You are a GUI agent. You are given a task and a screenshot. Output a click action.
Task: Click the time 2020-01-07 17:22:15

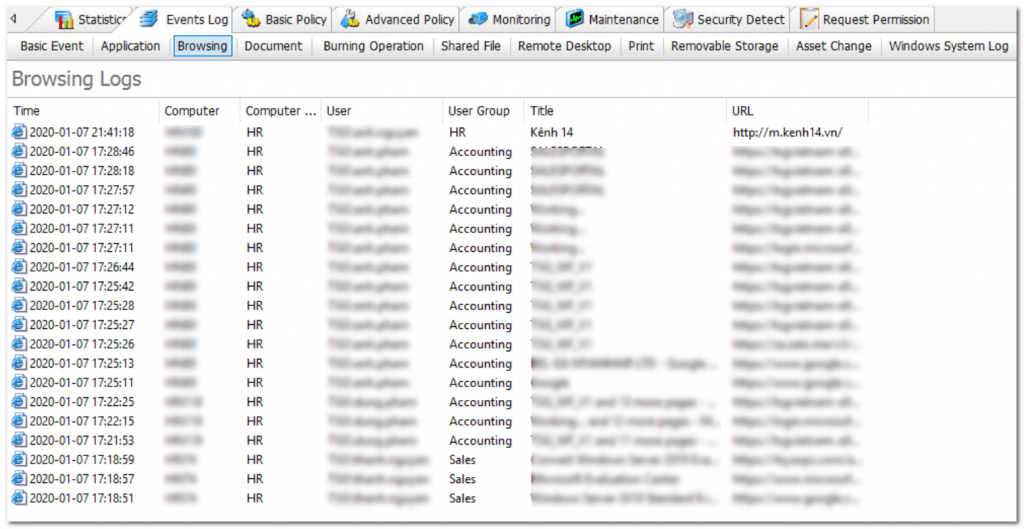click(82, 421)
